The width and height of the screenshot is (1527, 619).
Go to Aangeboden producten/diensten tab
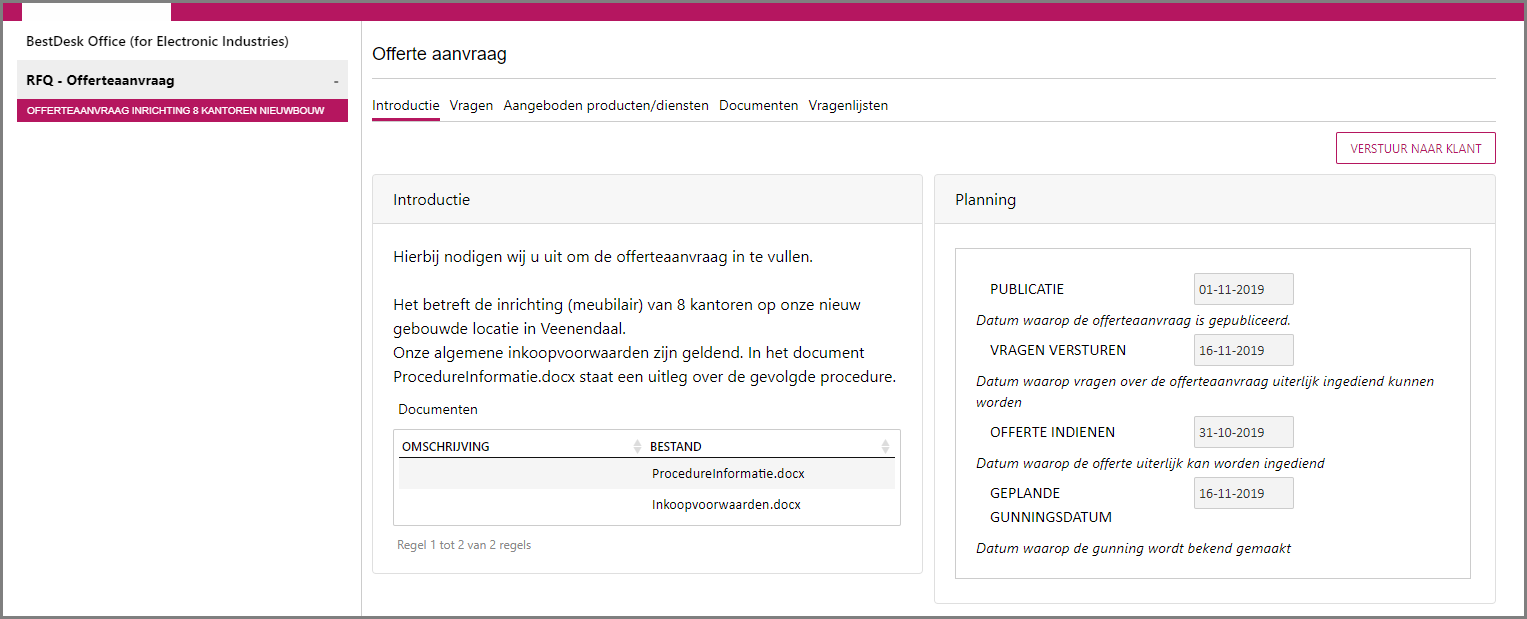(x=606, y=105)
